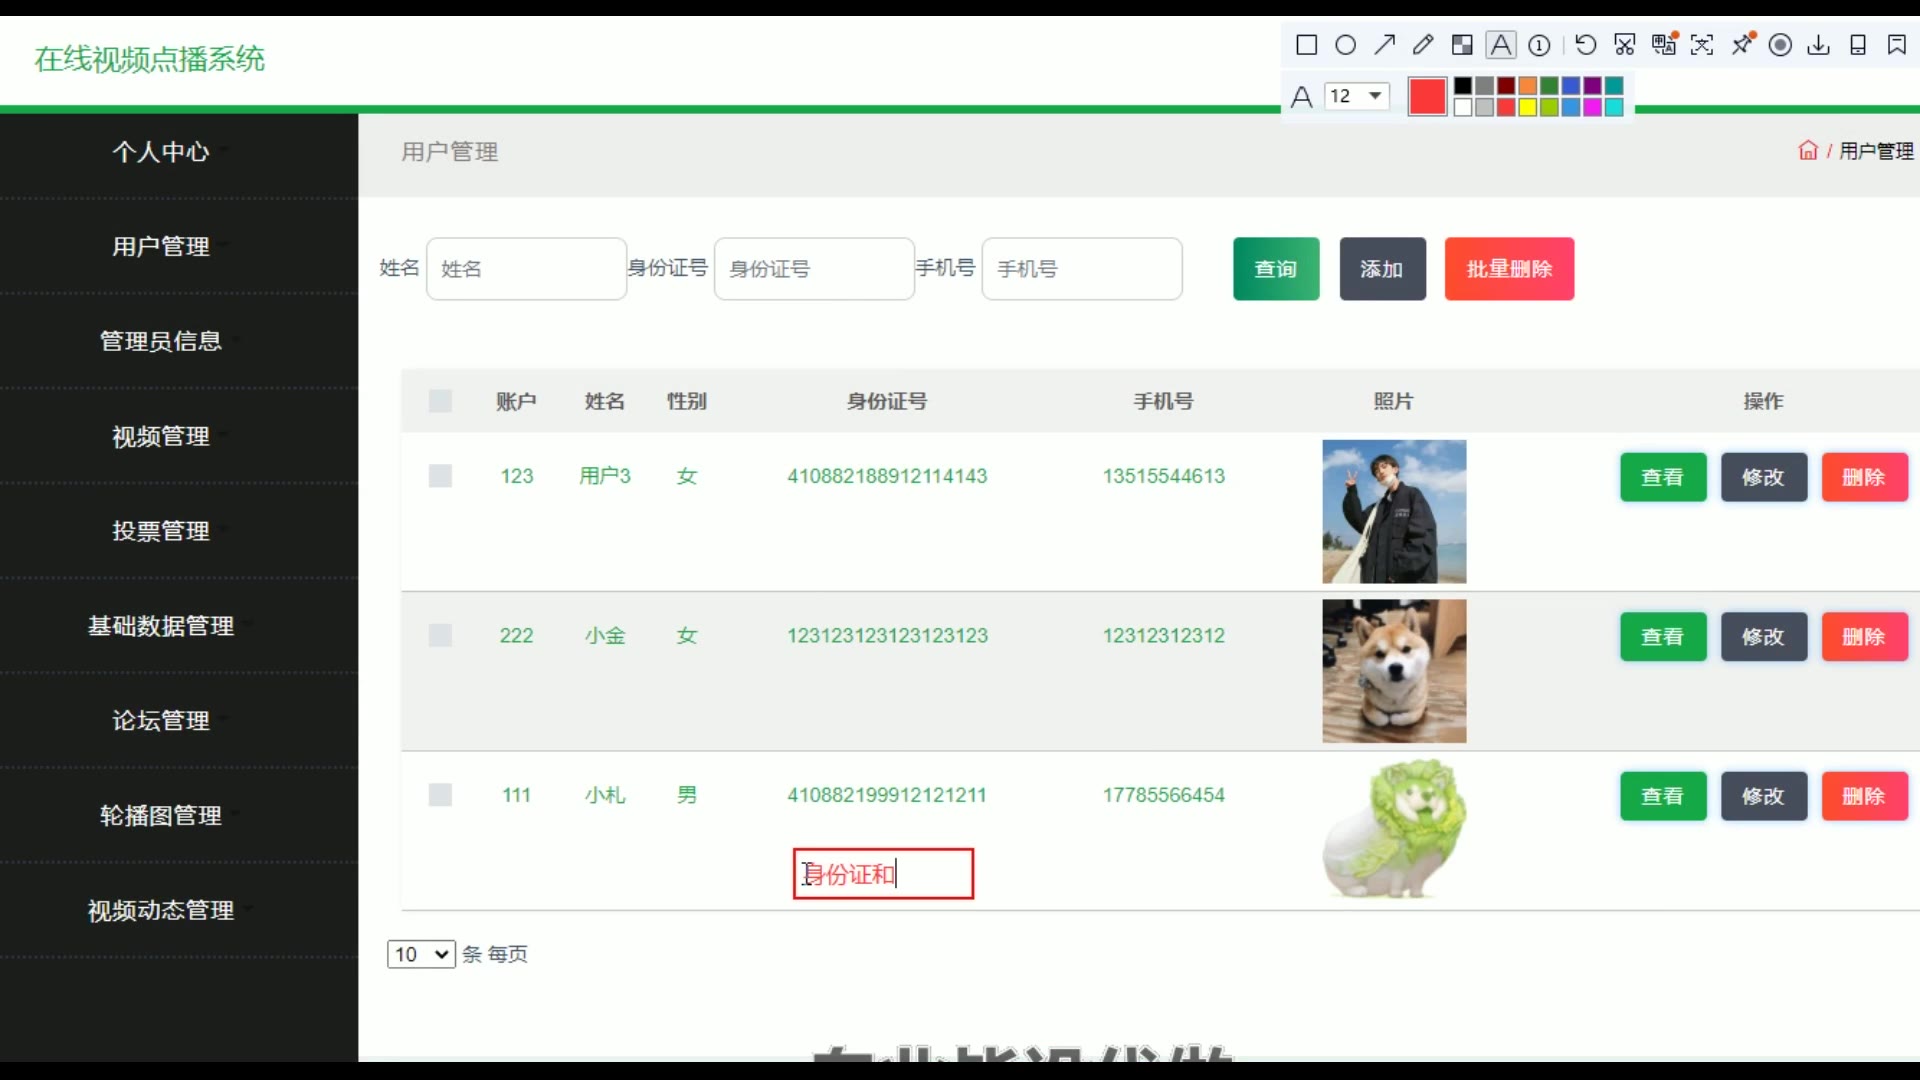Open the rows-per-page 10 dropdown
Screen dimensions: 1920x1080
pos(421,954)
